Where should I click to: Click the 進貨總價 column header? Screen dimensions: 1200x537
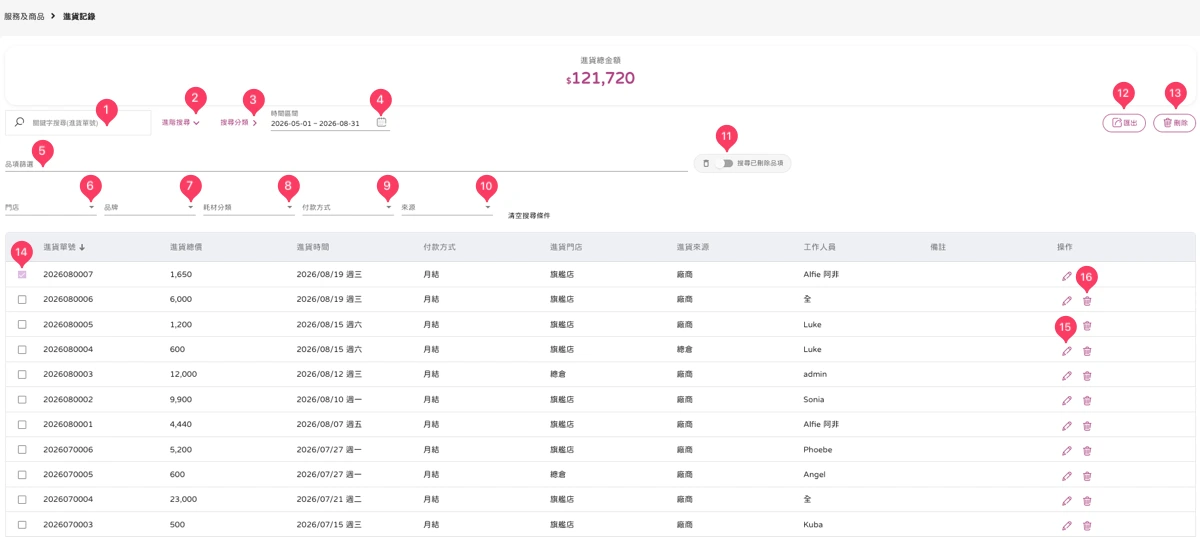point(186,246)
